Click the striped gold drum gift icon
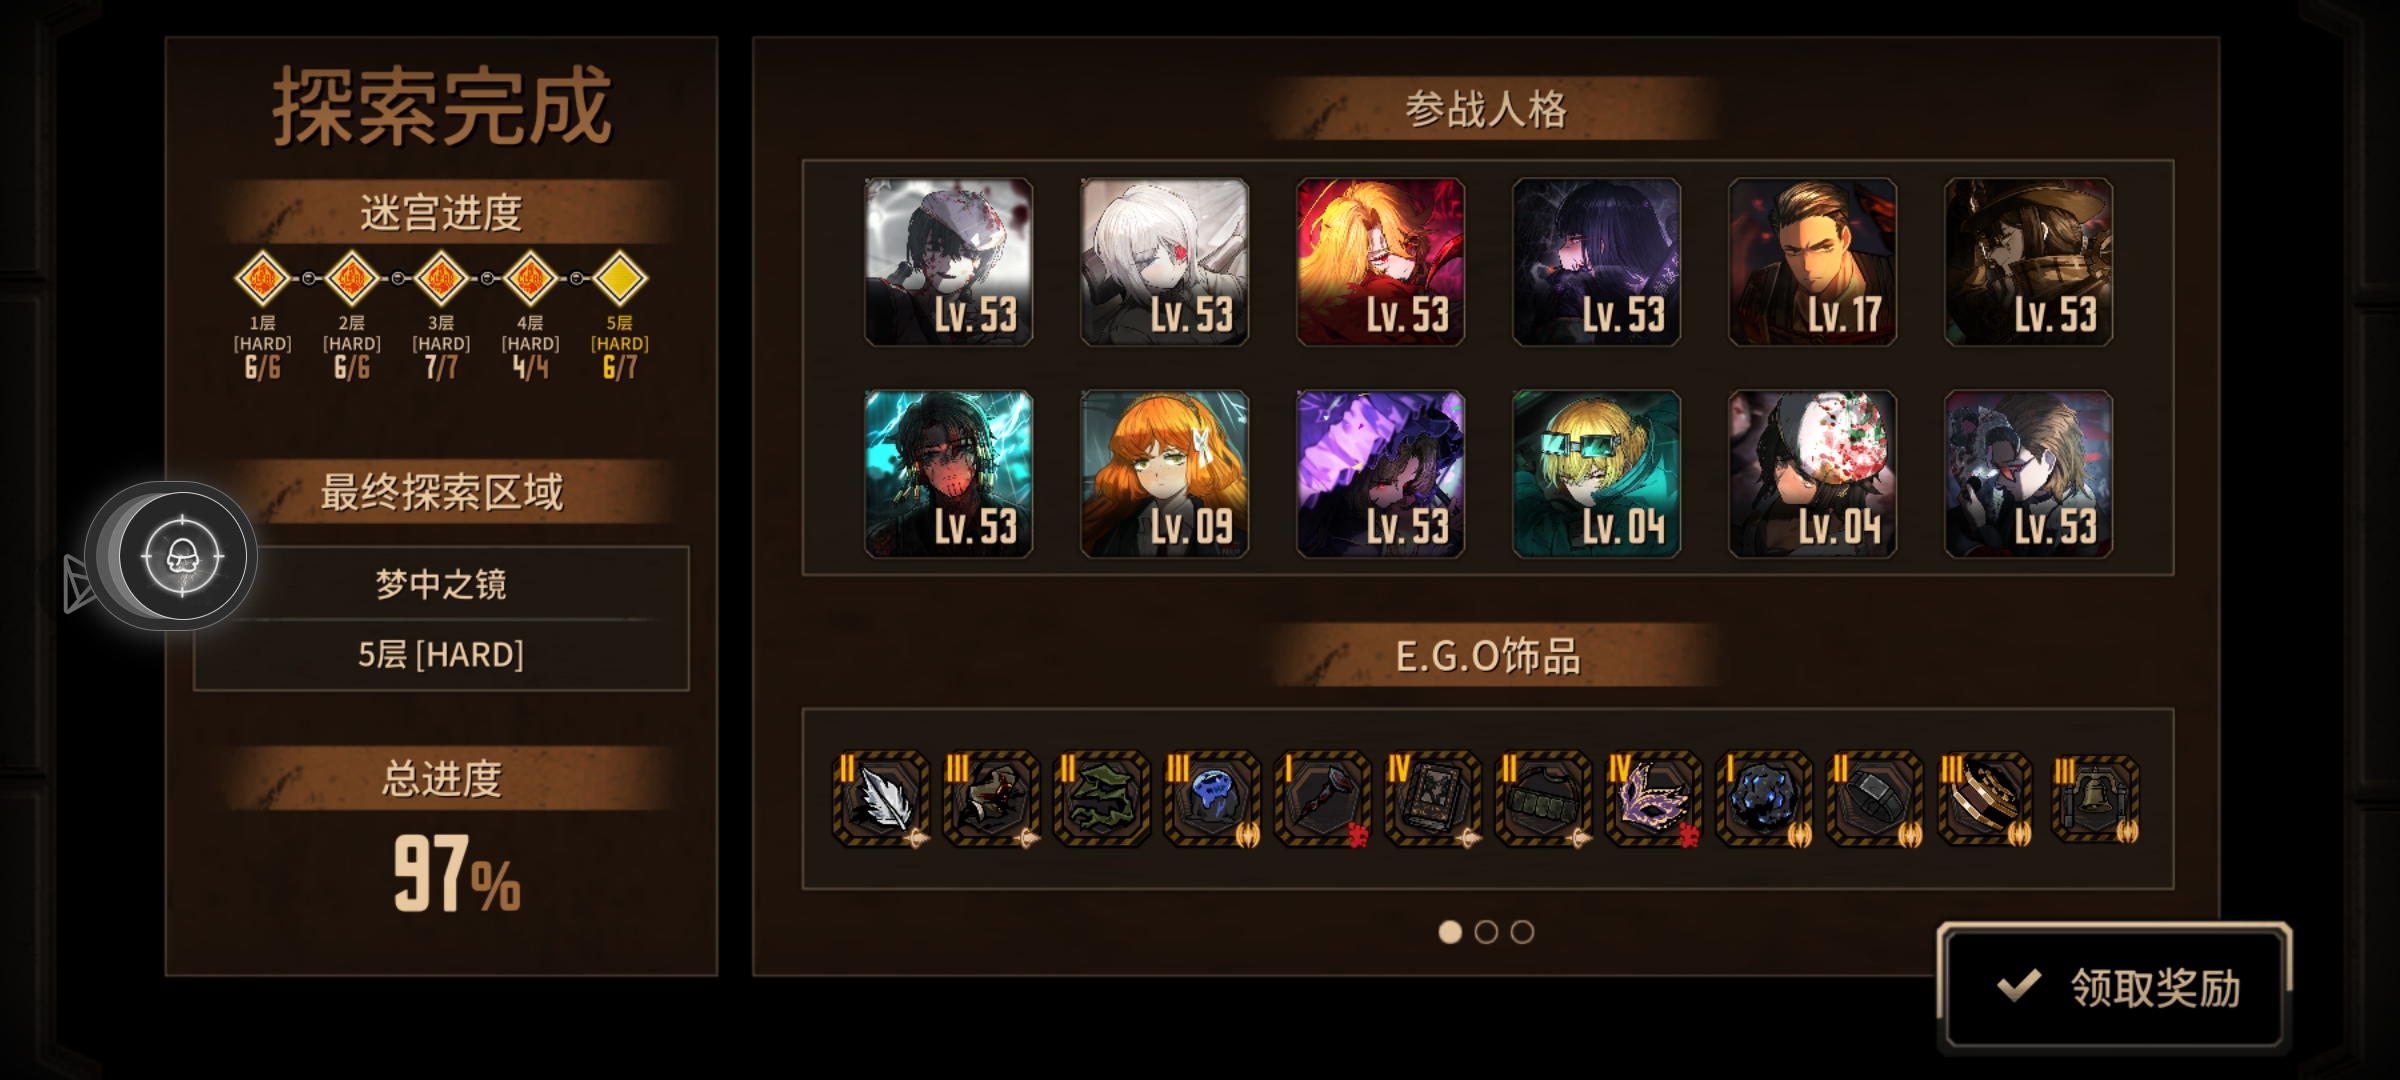The image size is (2400, 1080). tap(1985, 799)
